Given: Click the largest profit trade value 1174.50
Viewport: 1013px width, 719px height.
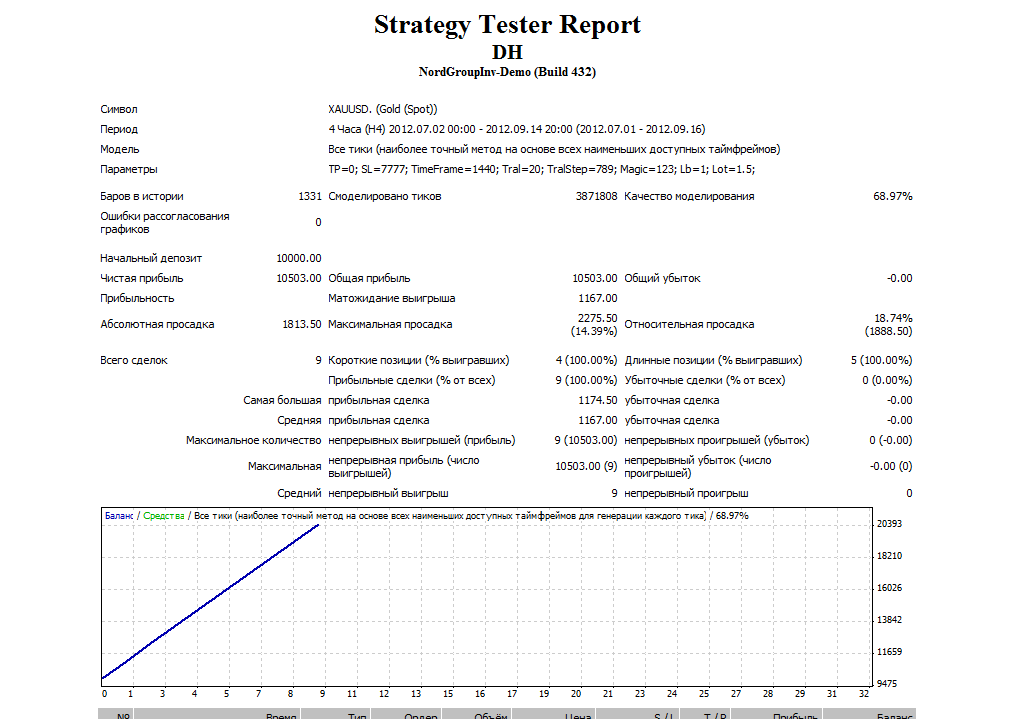Looking at the screenshot, I should click(598, 401).
